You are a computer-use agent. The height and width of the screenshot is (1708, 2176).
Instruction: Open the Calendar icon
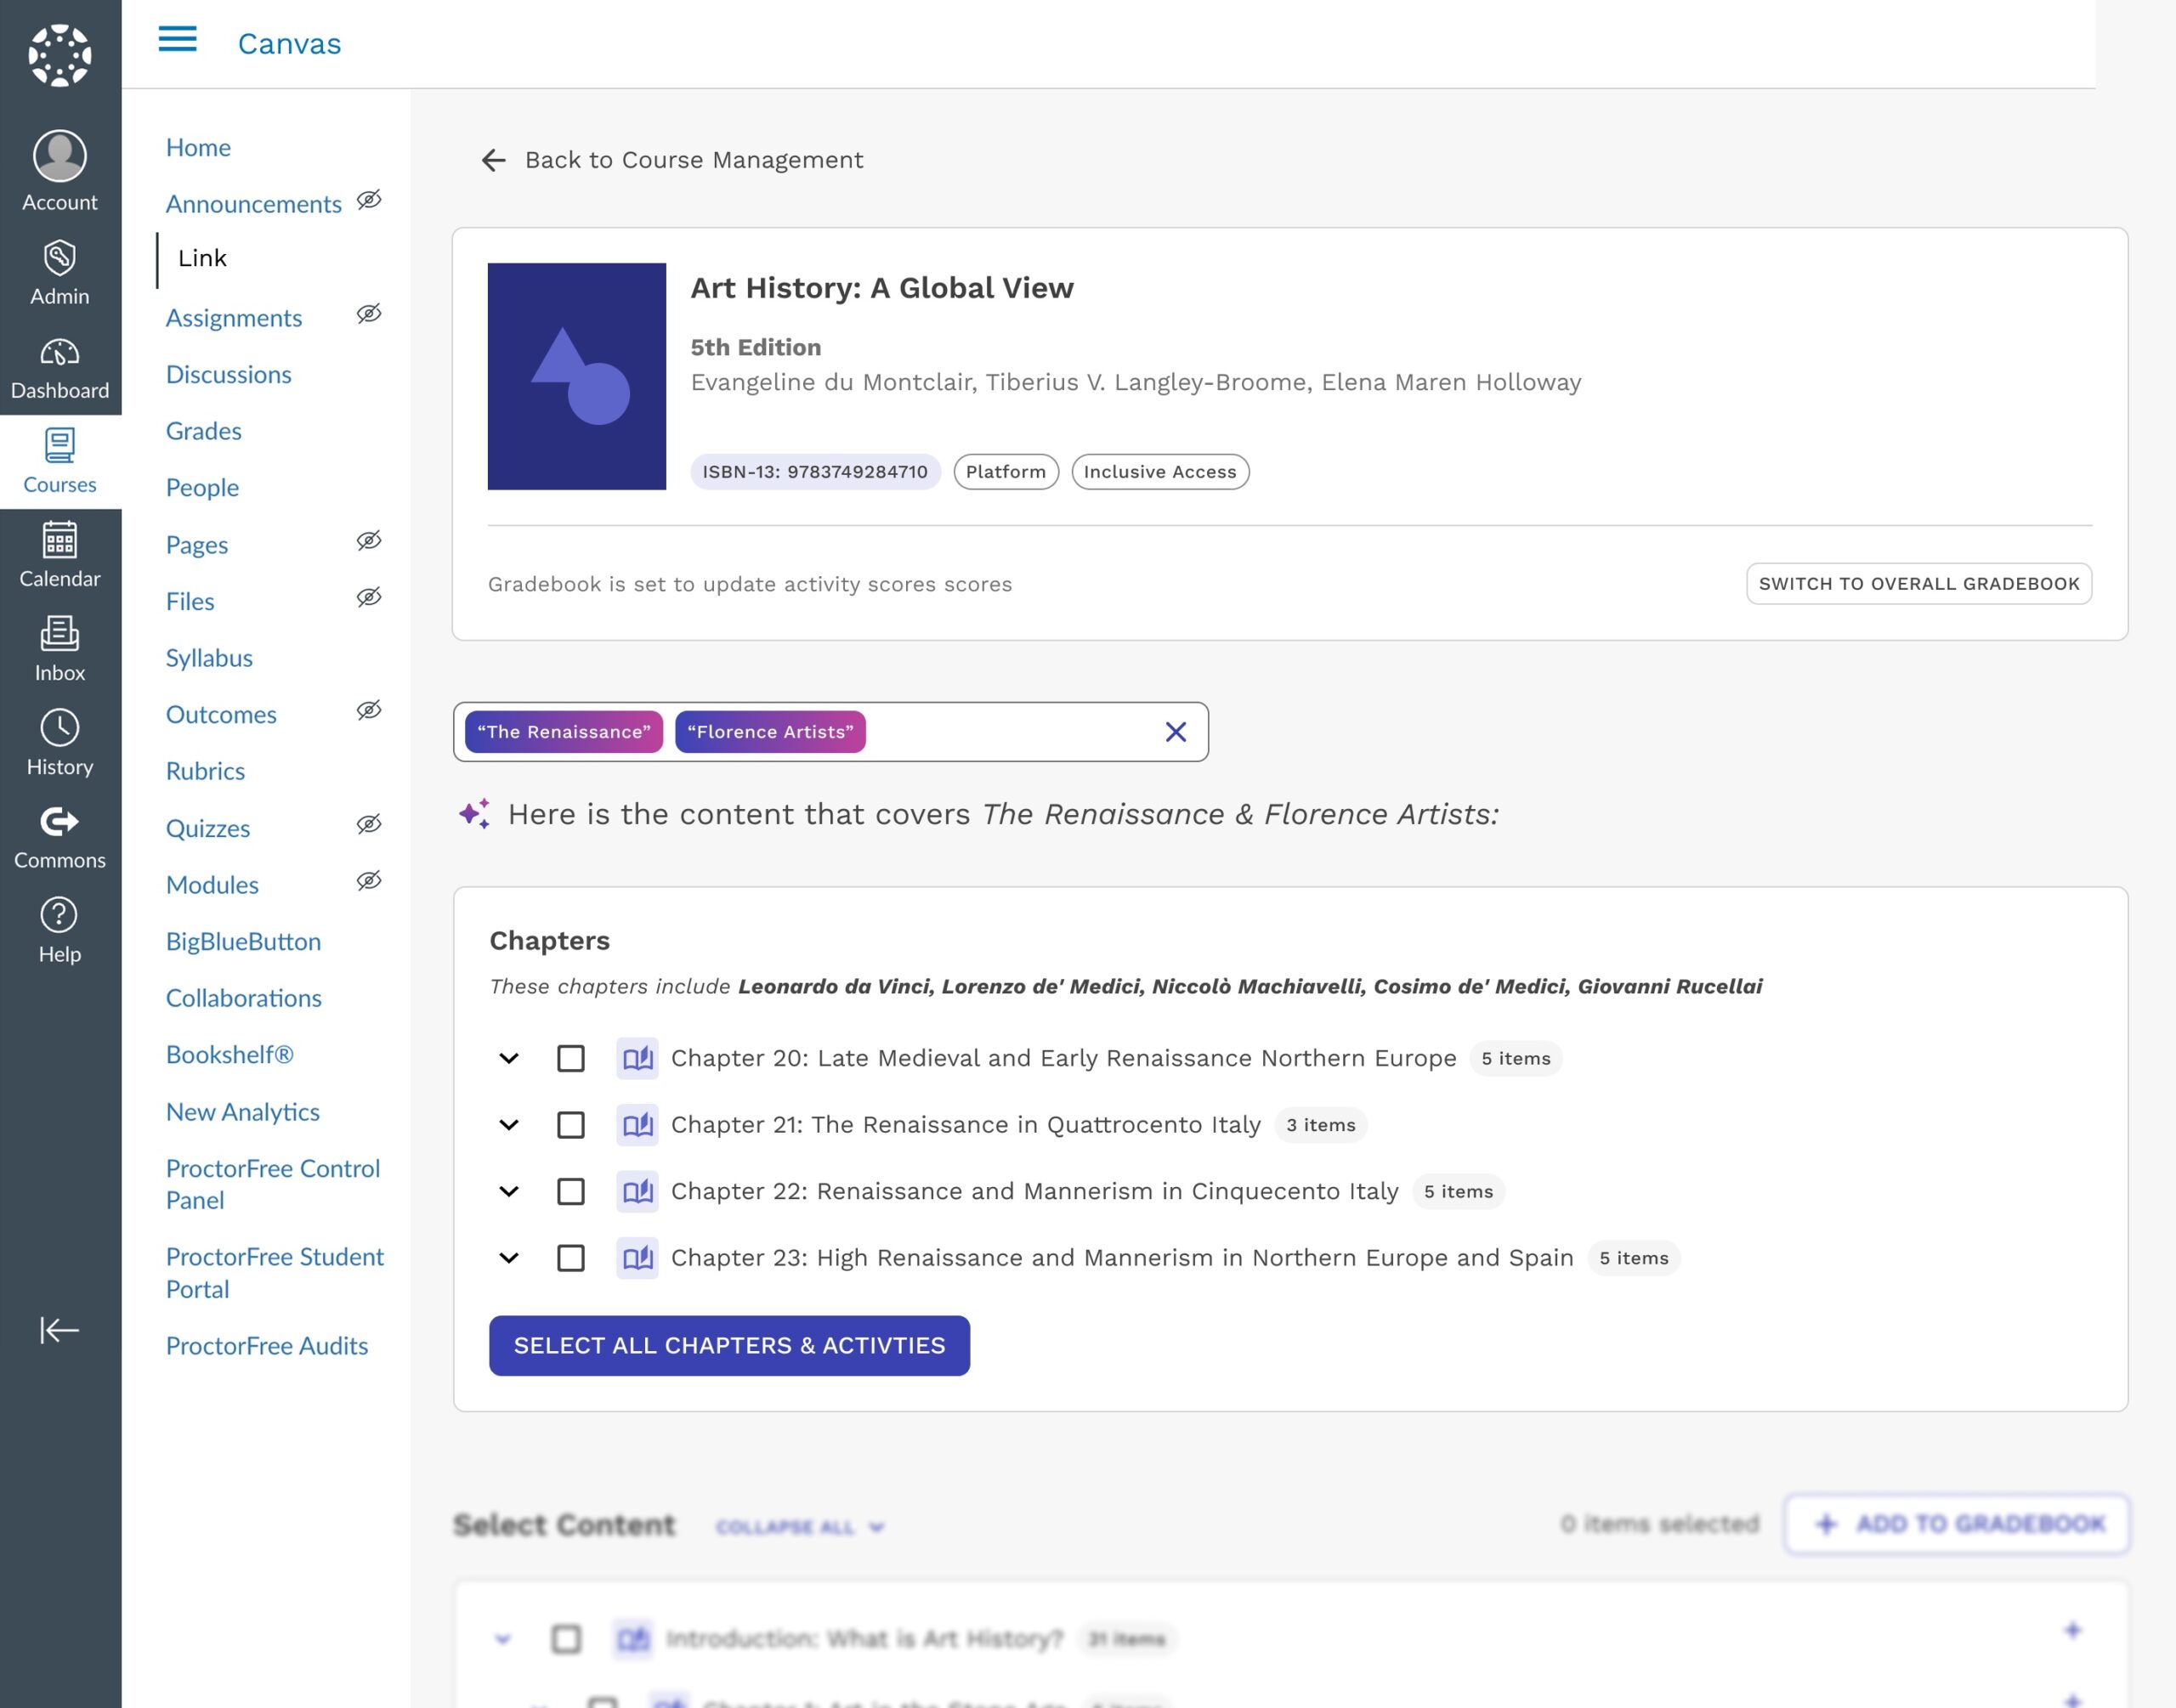pos(60,540)
